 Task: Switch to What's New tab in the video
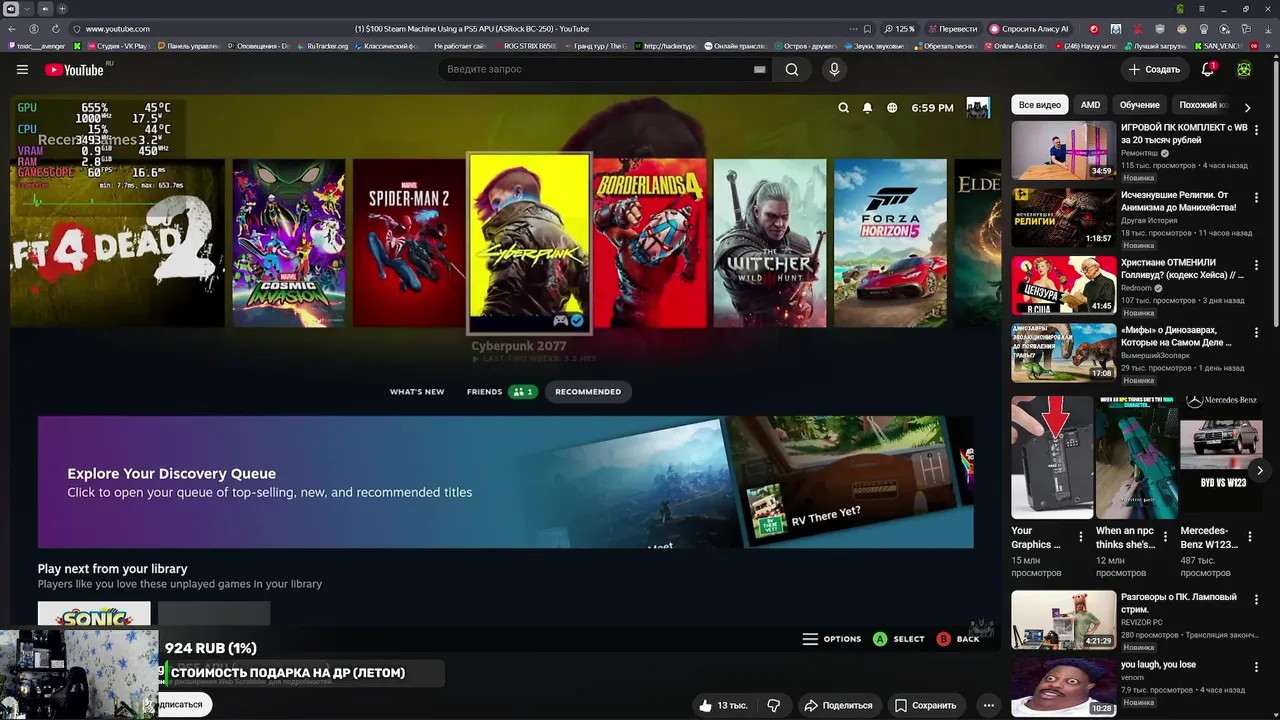point(417,392)
